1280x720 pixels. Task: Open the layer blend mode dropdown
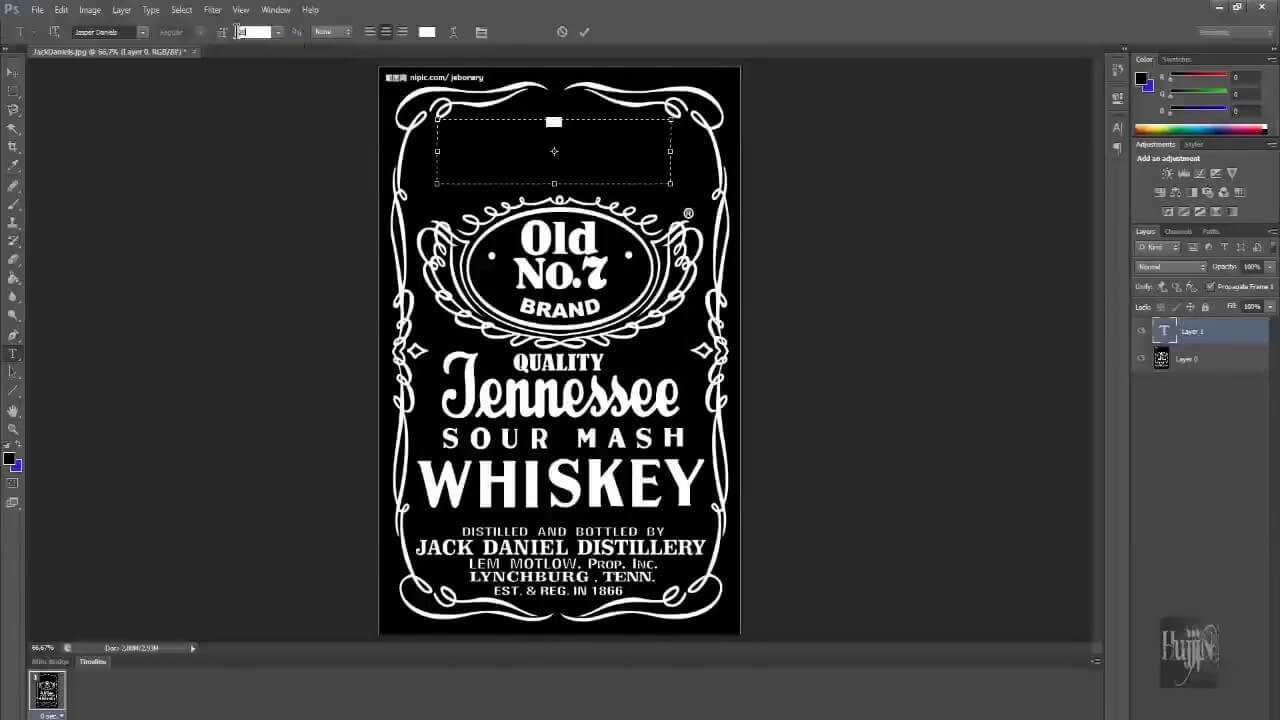pos(1171,267)
